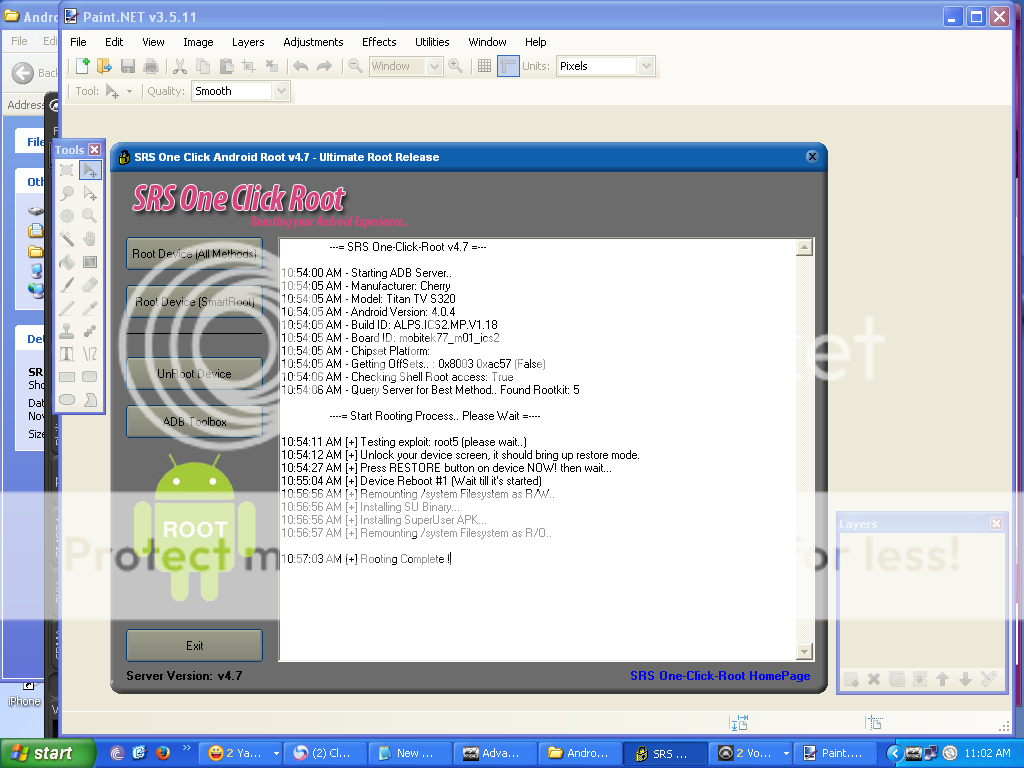This screenshot has height=768, width=1024.
Task: Pick the Eraser tool in Tools panel
Action: (90, 285)
